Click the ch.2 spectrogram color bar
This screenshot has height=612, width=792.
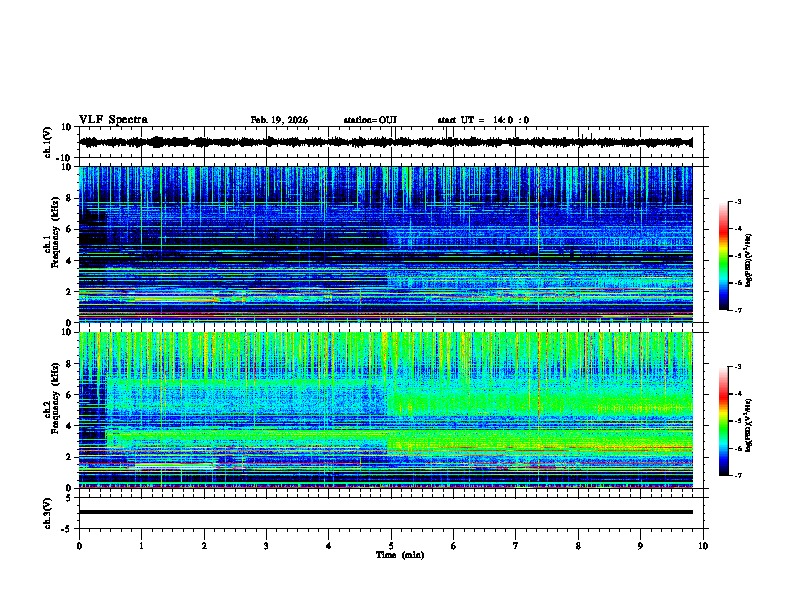723,421
